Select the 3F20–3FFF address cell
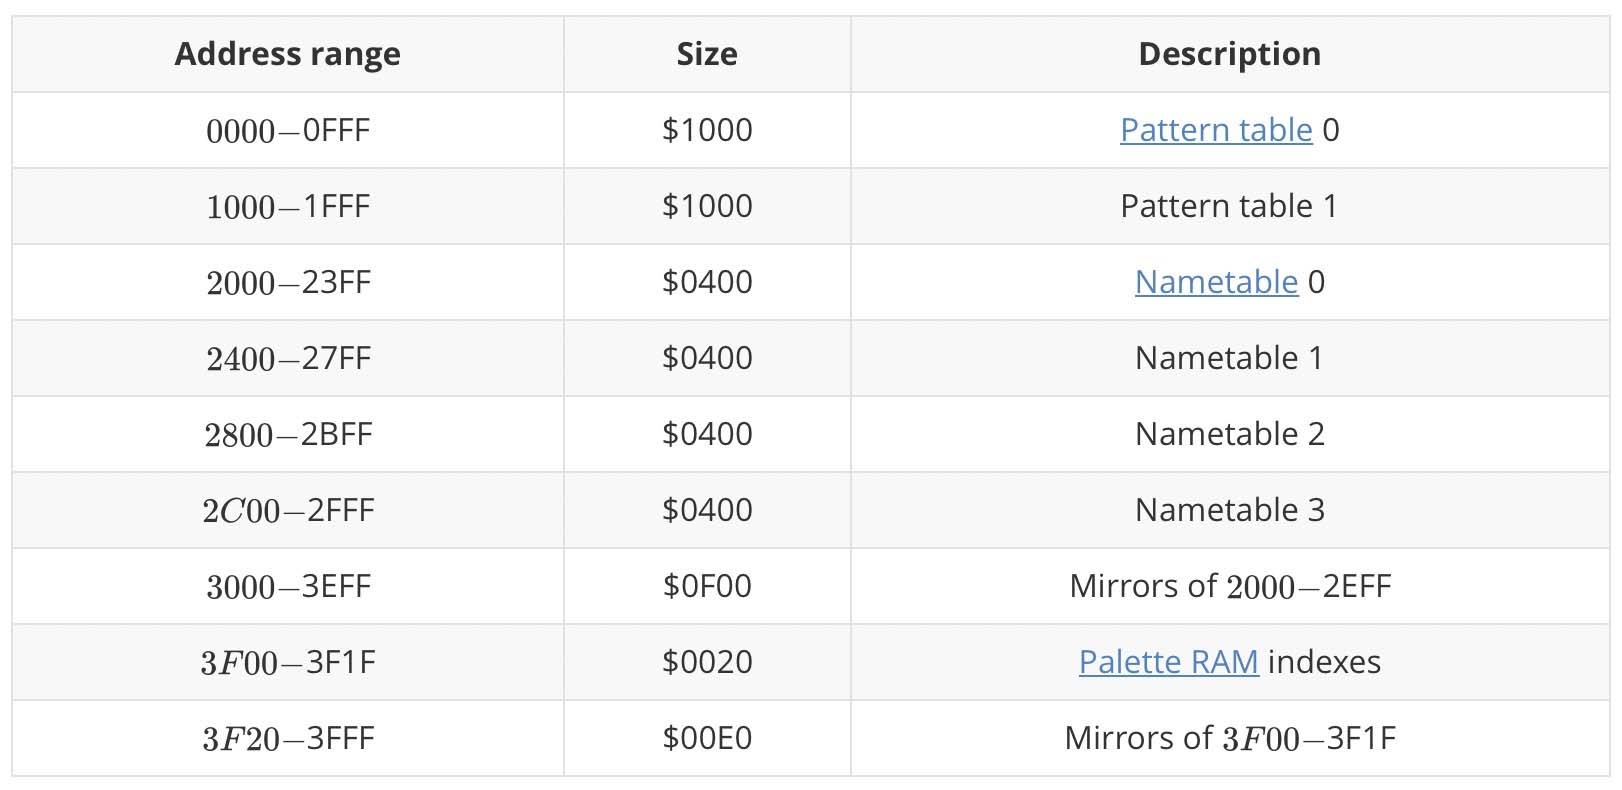Screen dimensions: 1622x790 pyautogui.click(x=288, y=738)
